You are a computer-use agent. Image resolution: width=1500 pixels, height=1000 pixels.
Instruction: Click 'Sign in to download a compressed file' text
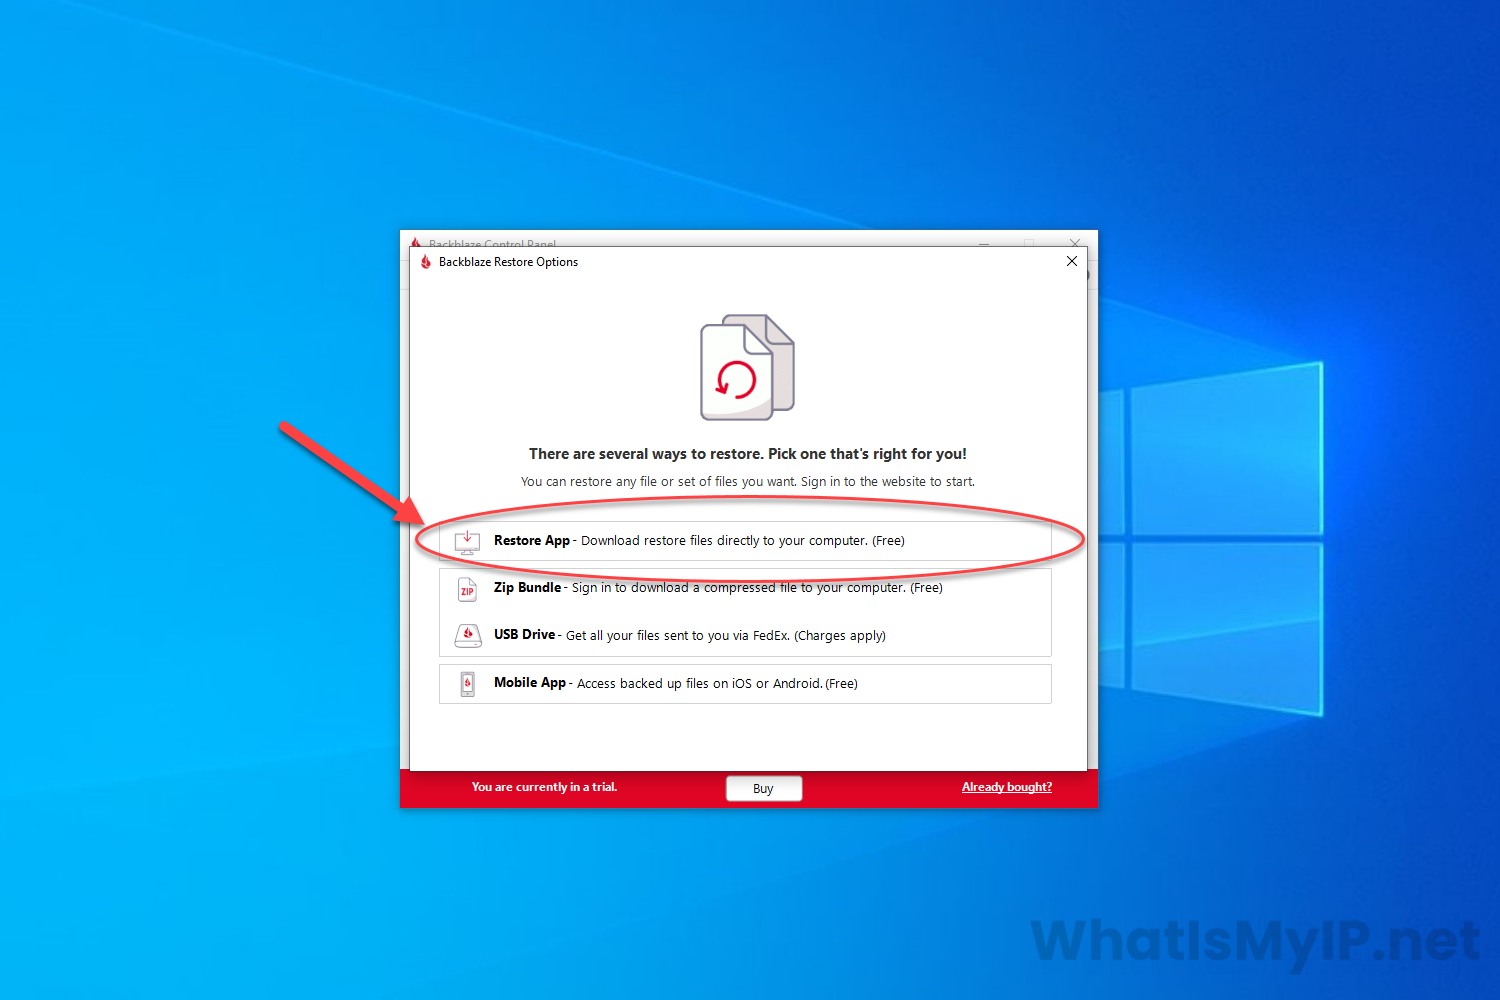point(757,588)
